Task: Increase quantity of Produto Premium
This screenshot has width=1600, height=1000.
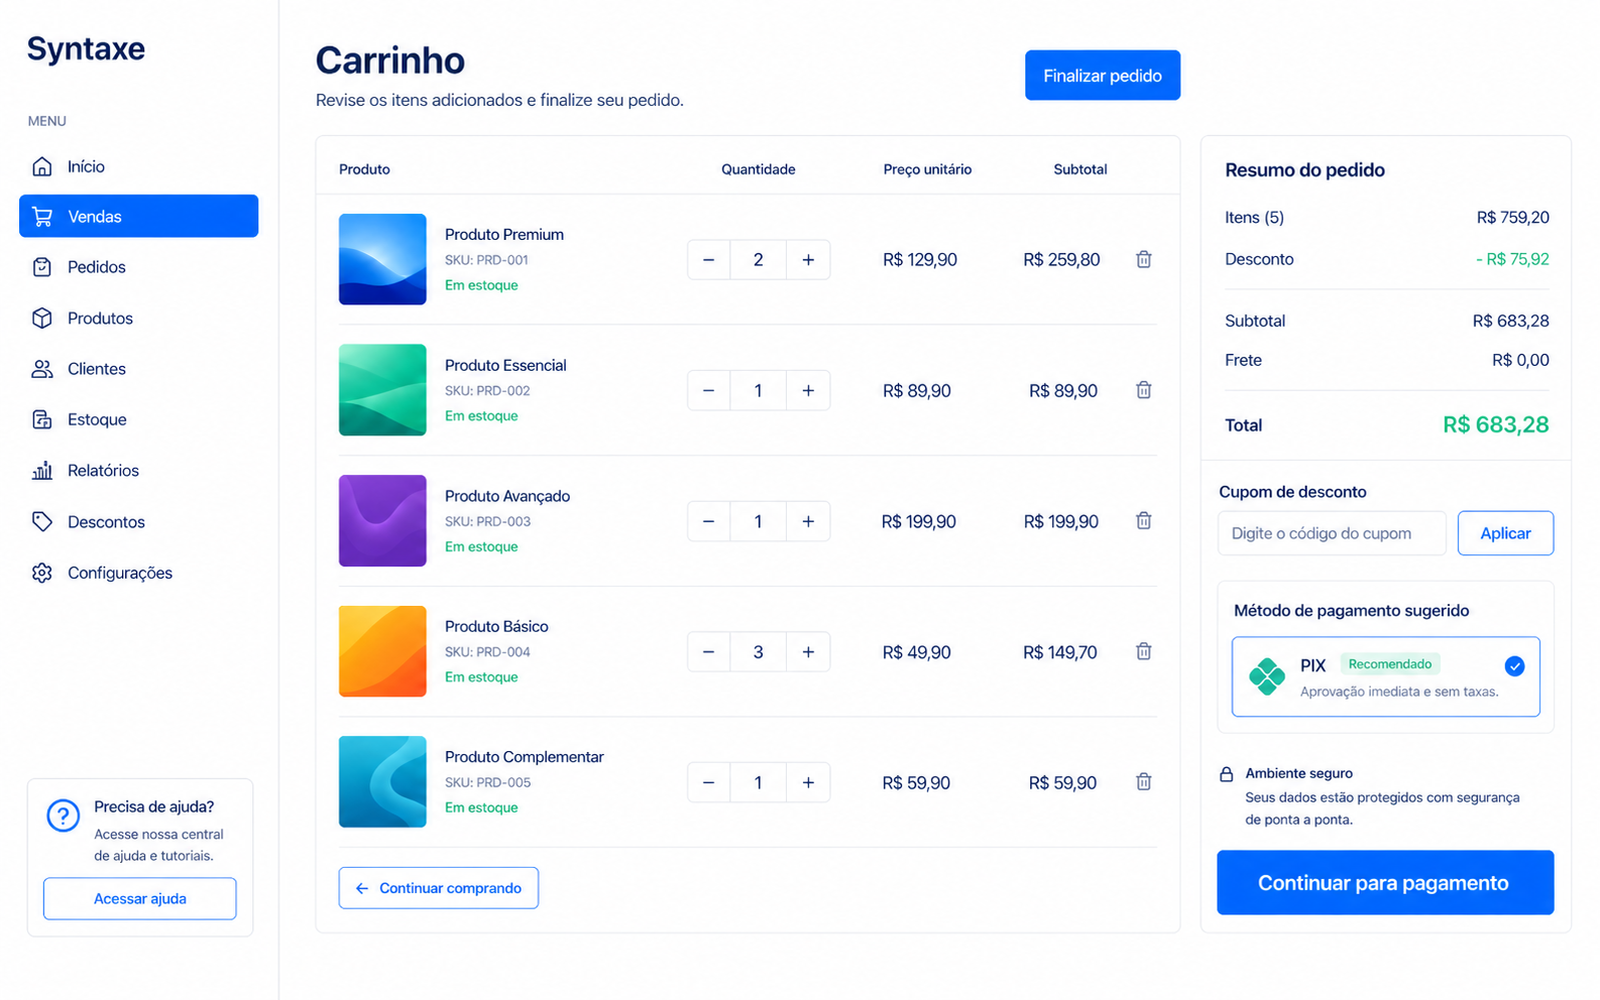Action: point(808,260)
